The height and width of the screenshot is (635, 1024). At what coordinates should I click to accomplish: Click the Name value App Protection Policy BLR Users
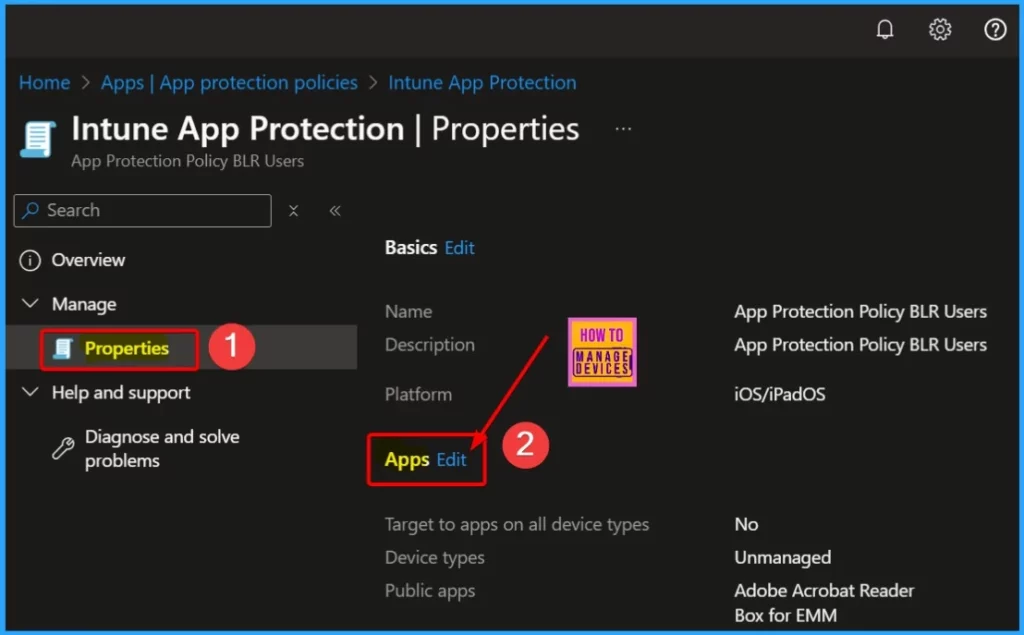860,312
